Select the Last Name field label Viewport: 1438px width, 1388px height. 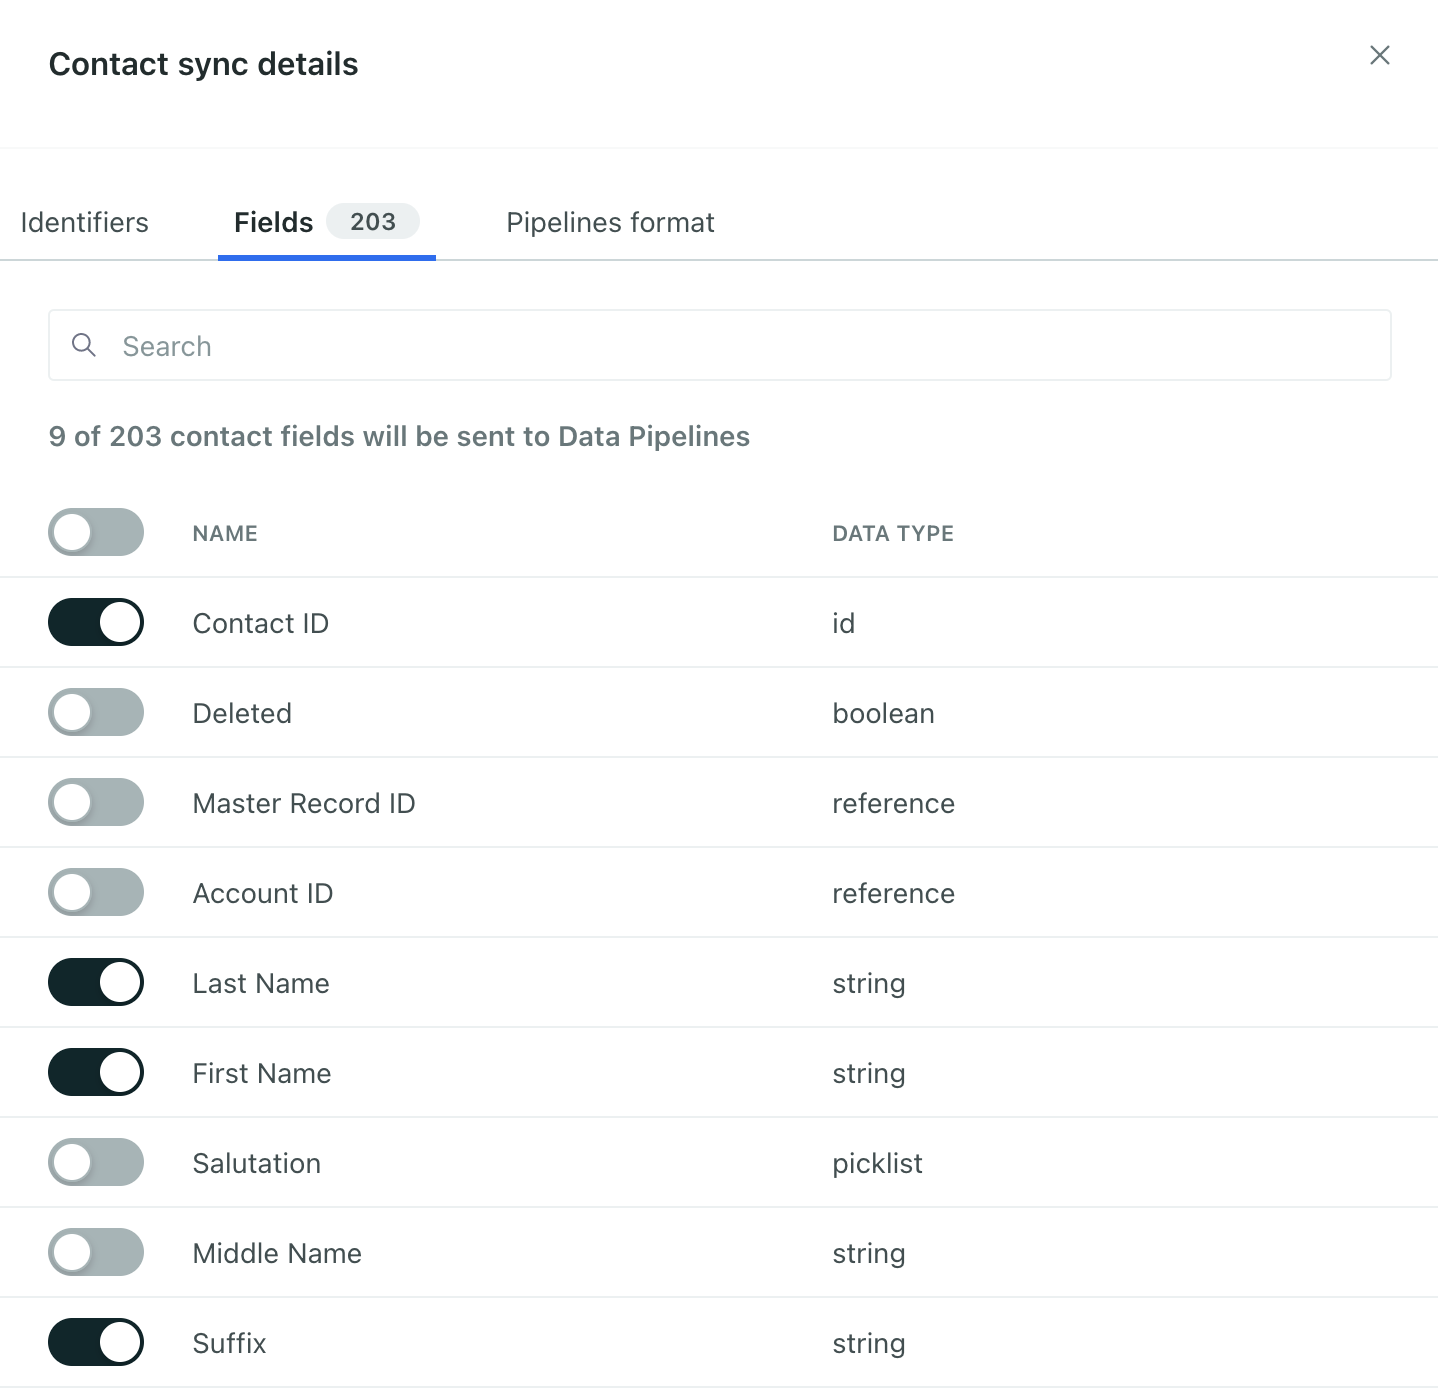click(x=261, y=983)
